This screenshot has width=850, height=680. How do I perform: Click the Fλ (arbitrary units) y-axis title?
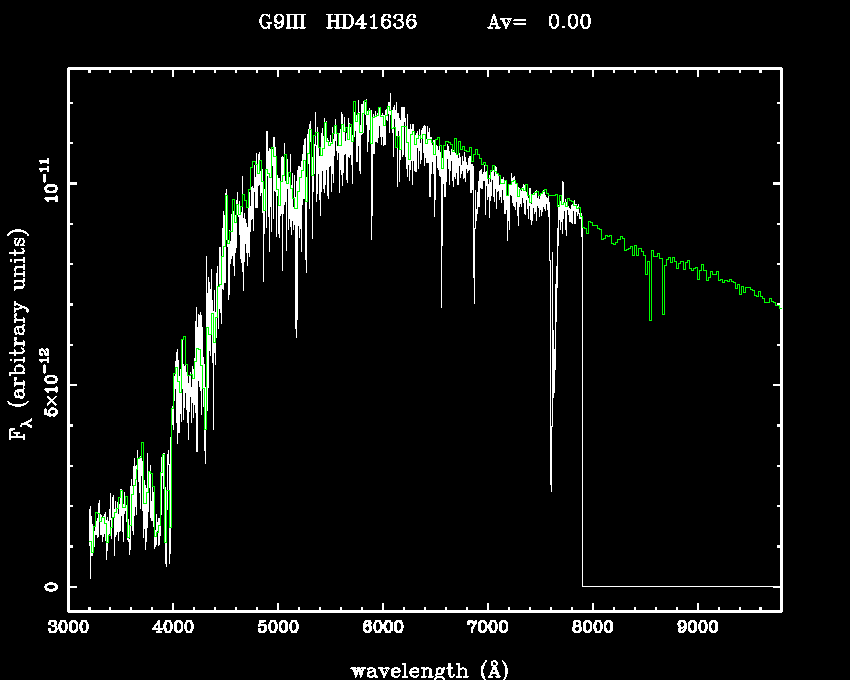pos(20,335)
